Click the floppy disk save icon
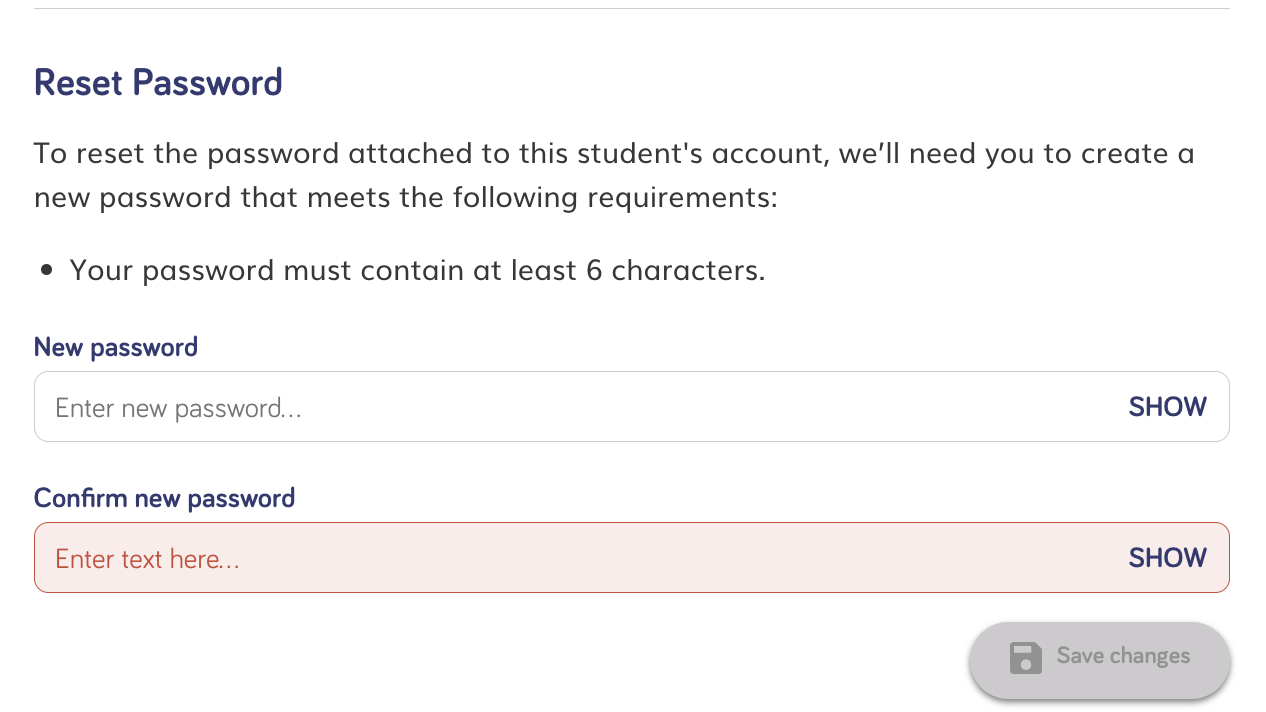 1026,657
